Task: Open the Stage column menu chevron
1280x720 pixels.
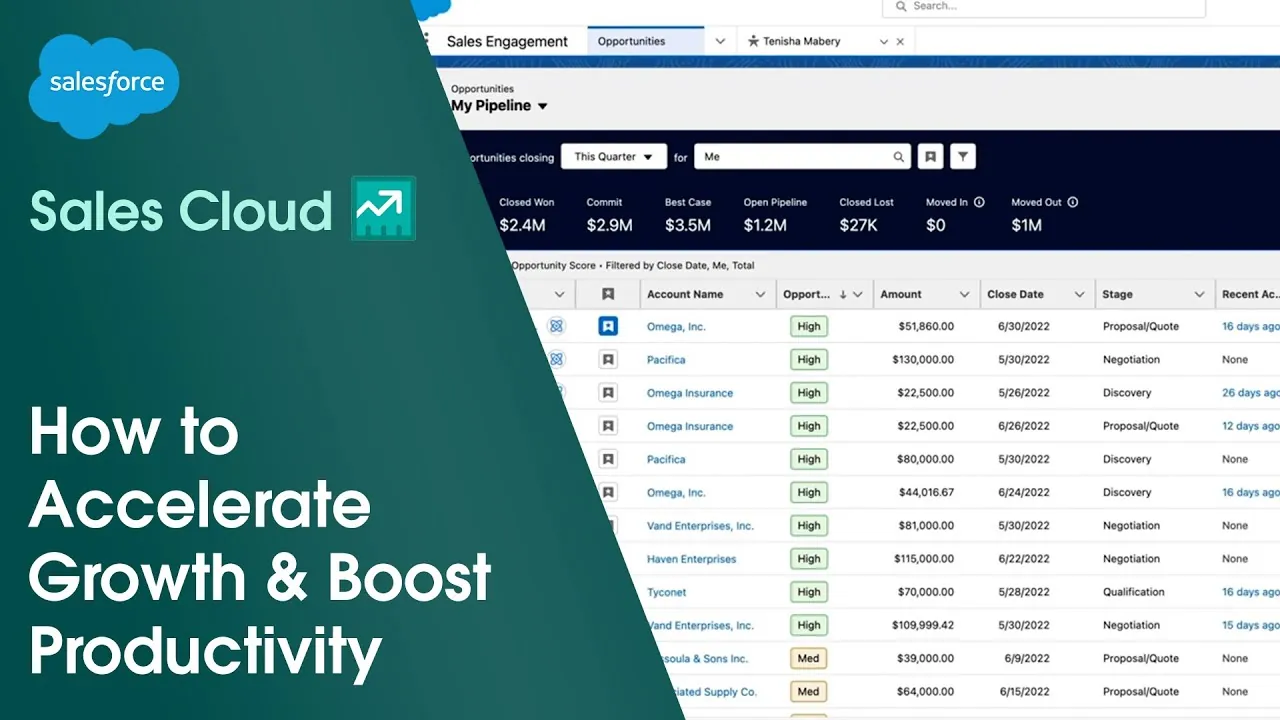Action: tap(1199, 294)
